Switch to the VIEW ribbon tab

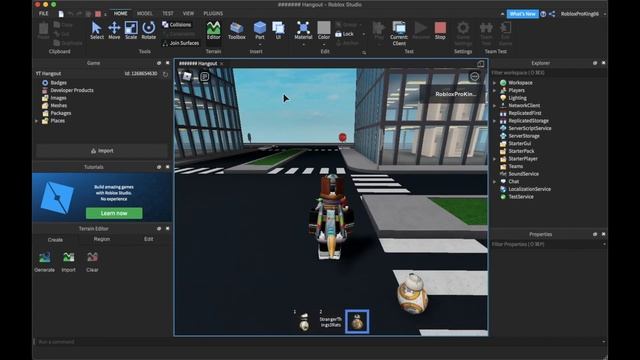click(188, 13)
